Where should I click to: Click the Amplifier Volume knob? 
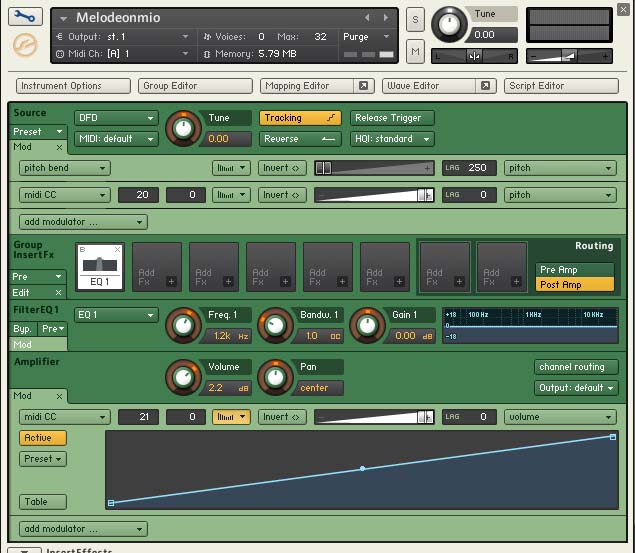tap(183, 377)
